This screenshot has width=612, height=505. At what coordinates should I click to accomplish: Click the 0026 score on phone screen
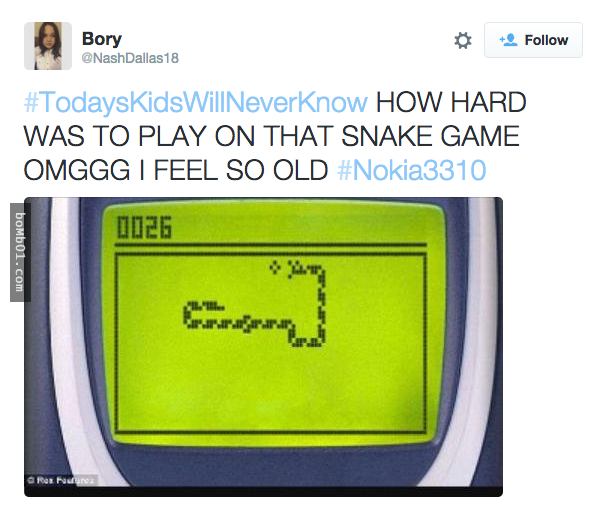point(144,227)
